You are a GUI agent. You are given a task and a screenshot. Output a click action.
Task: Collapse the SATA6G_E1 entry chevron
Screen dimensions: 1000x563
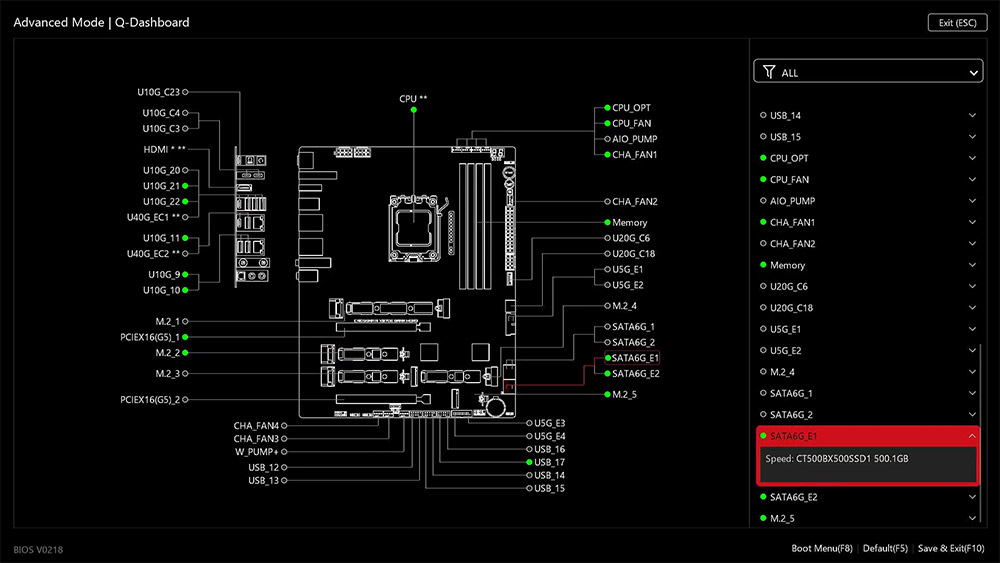972,436
